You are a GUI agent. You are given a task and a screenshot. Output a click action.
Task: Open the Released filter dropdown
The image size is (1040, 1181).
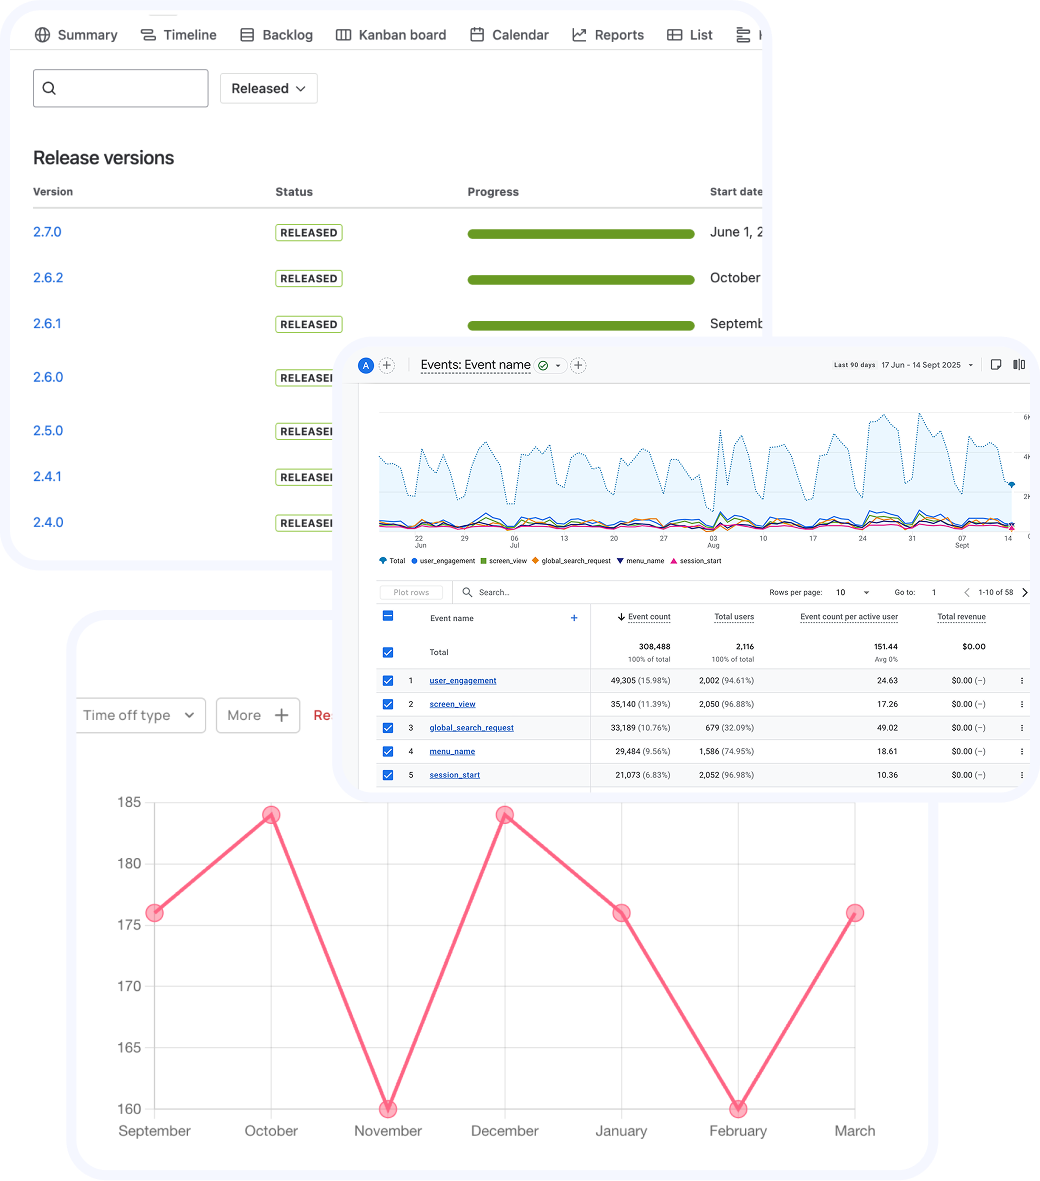(268, 88)
